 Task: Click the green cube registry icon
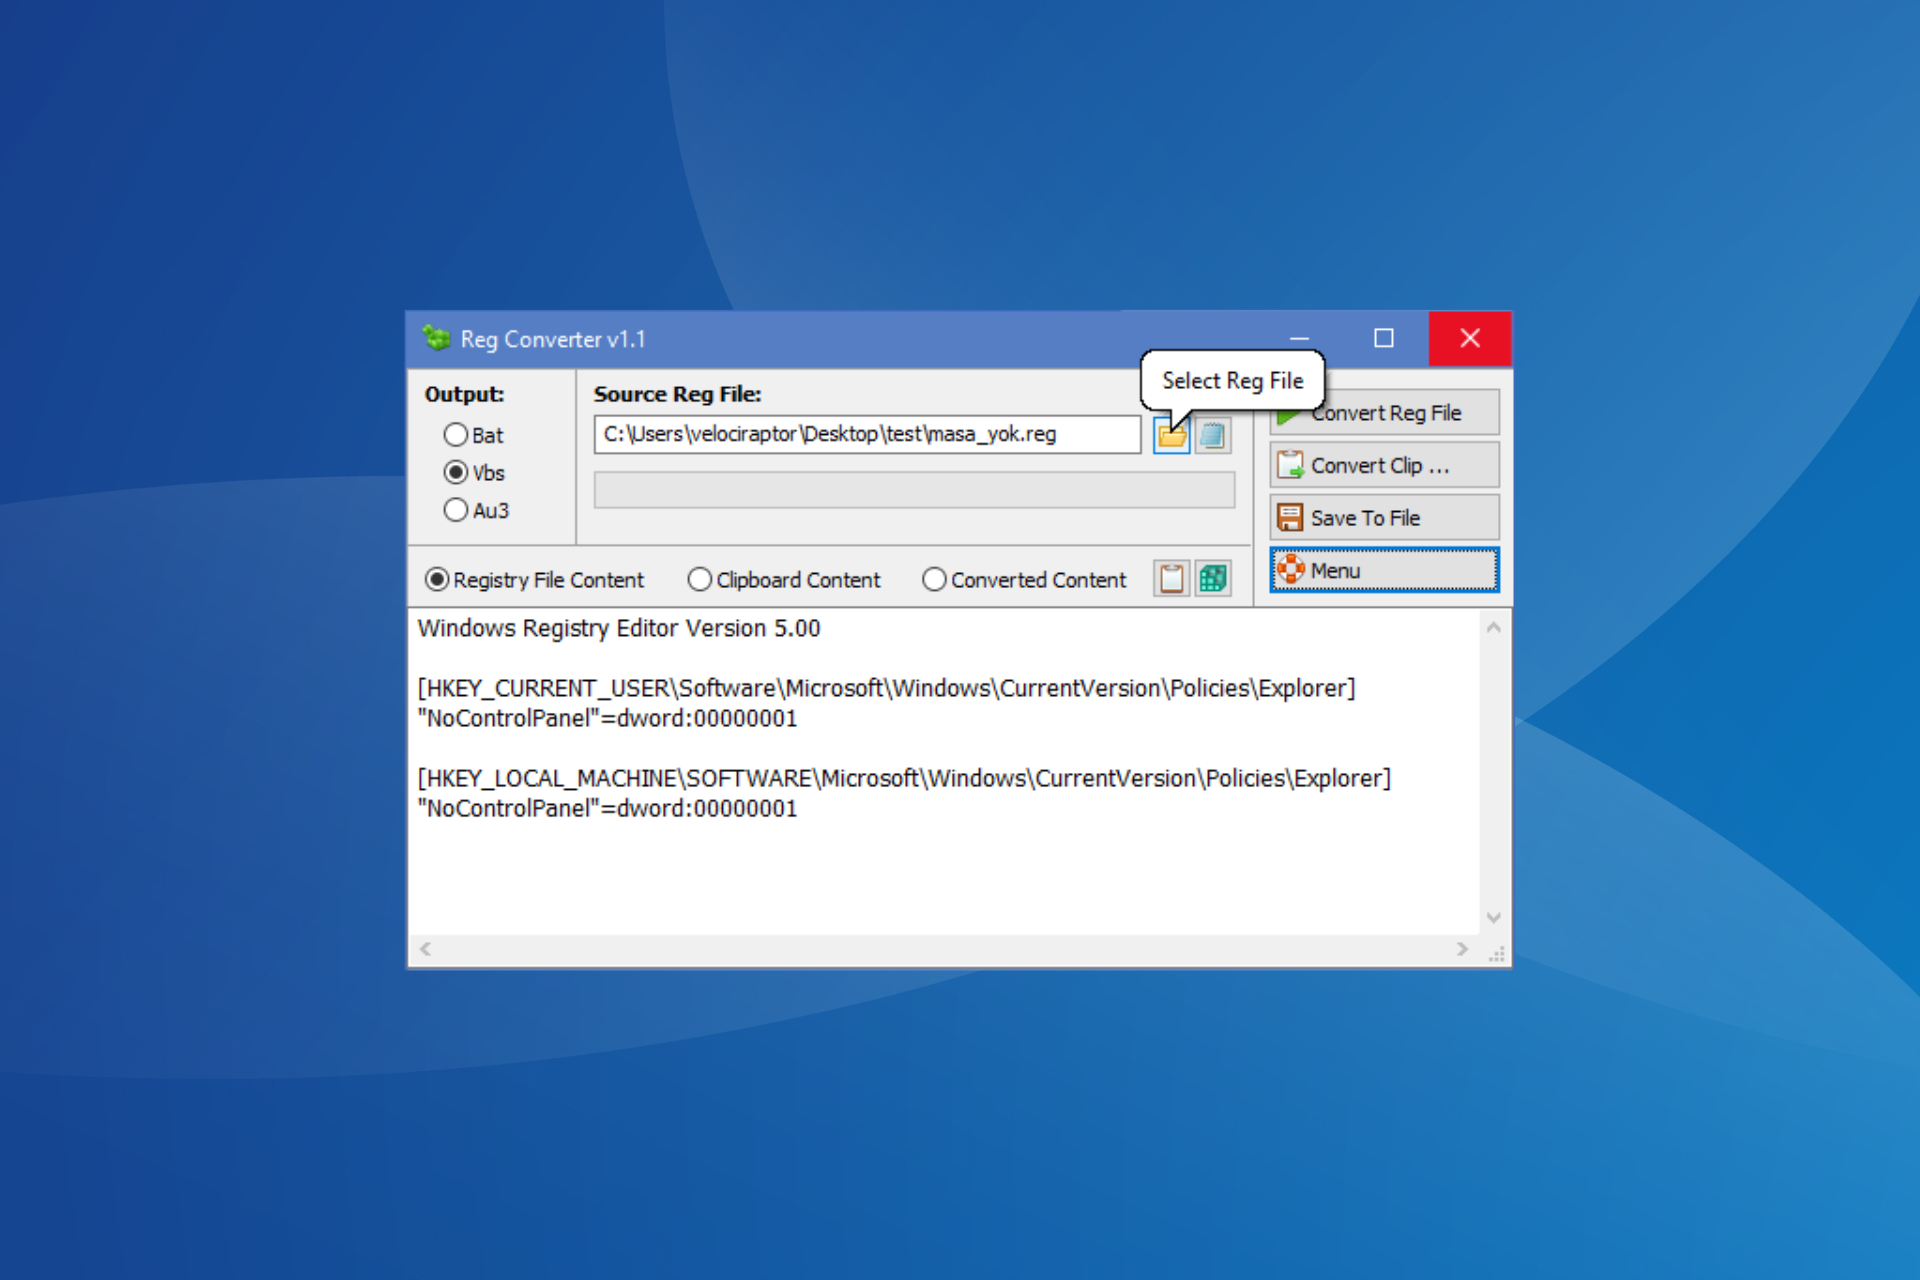(x=1212, y=578)
